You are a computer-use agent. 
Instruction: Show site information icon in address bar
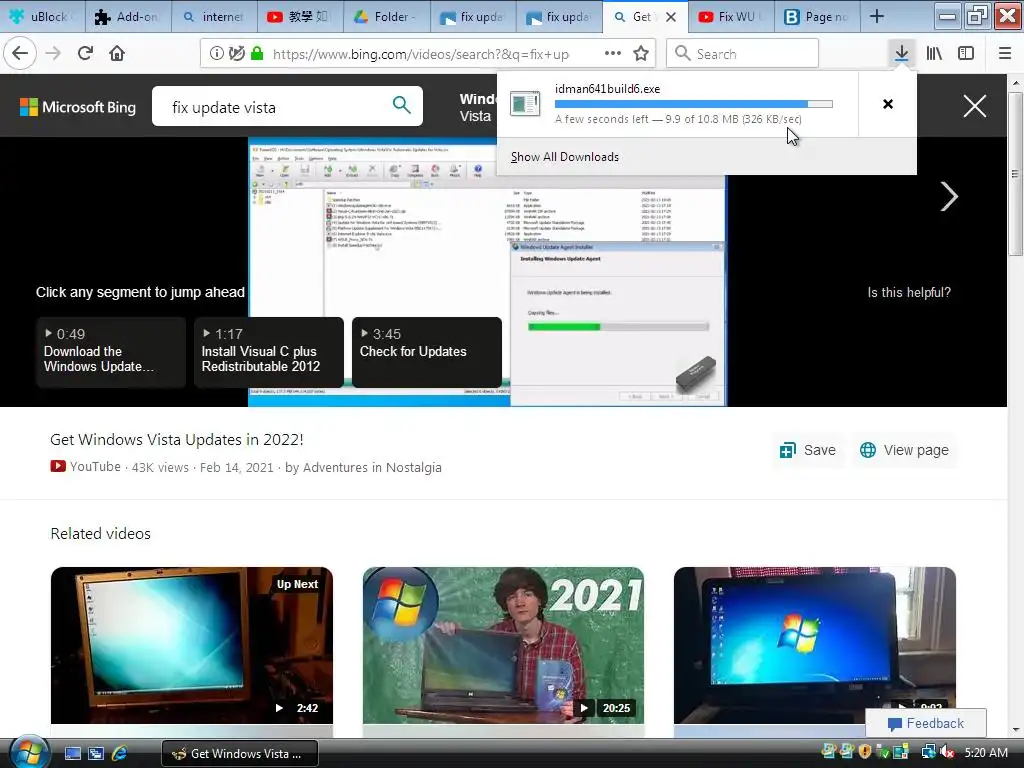pos(216,54)
